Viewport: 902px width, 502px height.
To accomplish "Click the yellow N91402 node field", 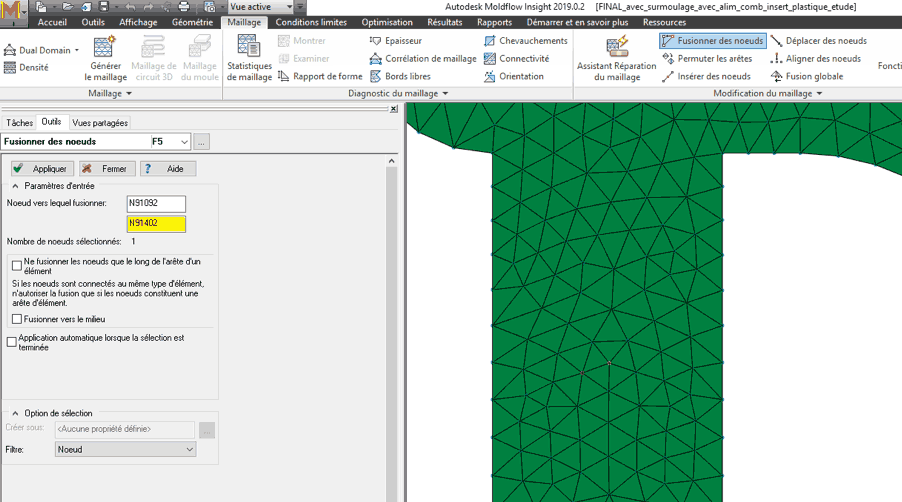I will (x=156, y=223).
